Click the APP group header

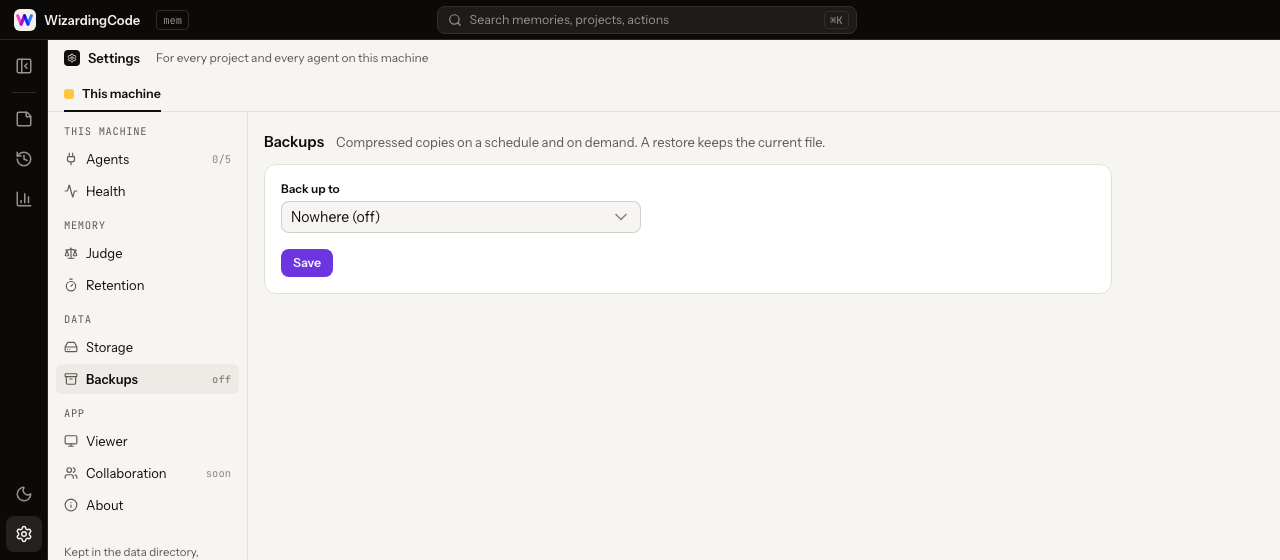pos(74,414)
